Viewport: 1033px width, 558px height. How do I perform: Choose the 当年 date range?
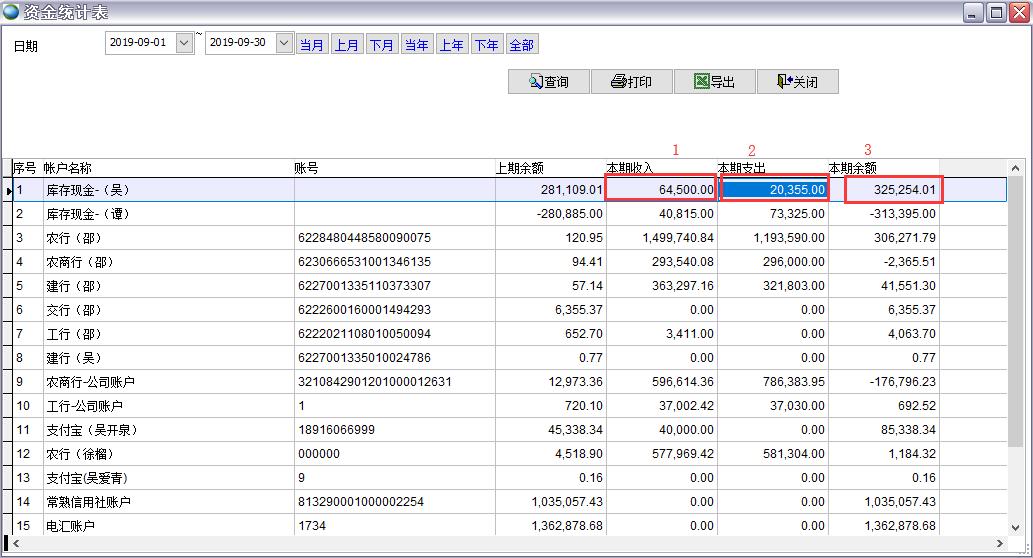tap(417, 45)
